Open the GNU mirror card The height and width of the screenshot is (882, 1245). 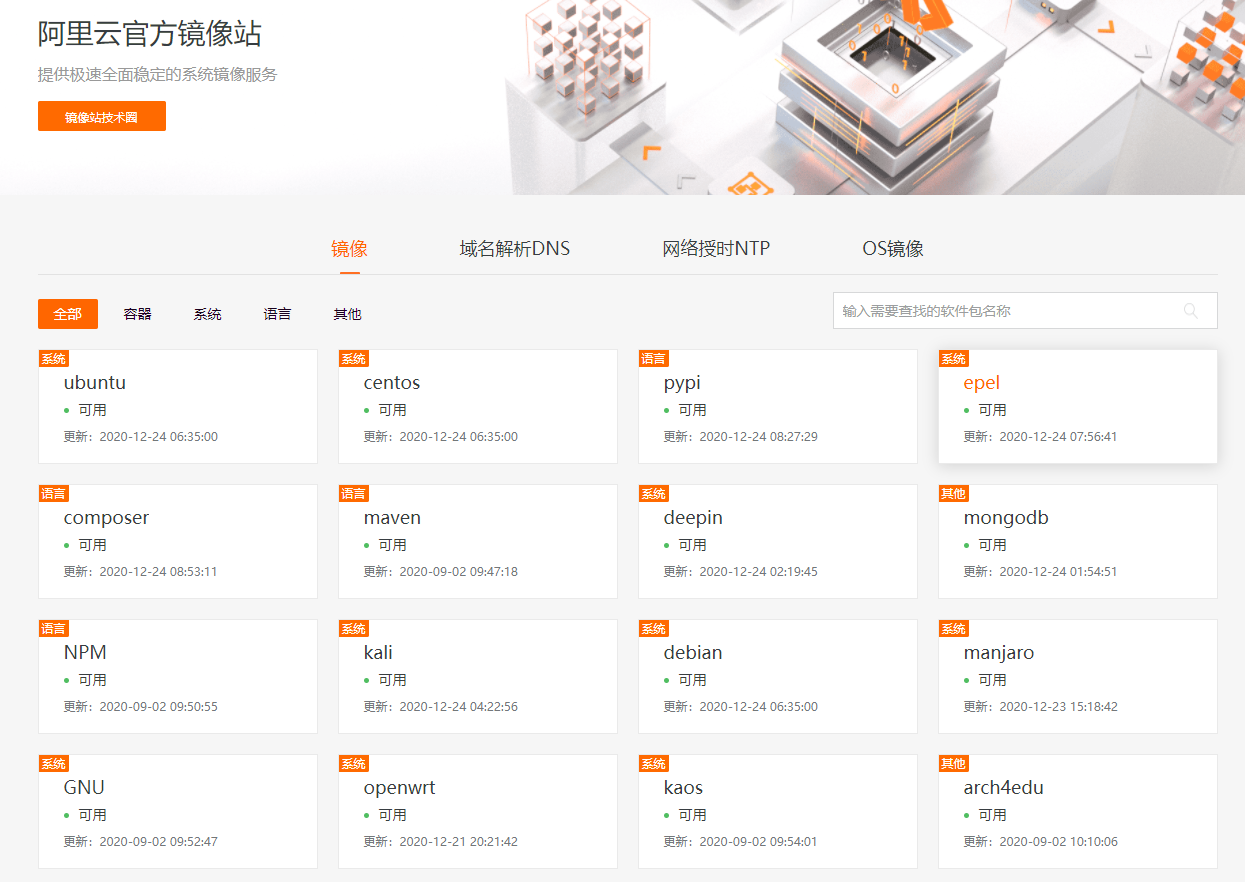pos(178,812)
